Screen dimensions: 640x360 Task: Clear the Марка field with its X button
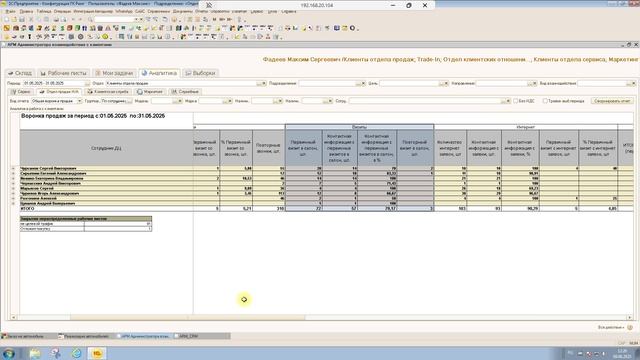point(230,101)
